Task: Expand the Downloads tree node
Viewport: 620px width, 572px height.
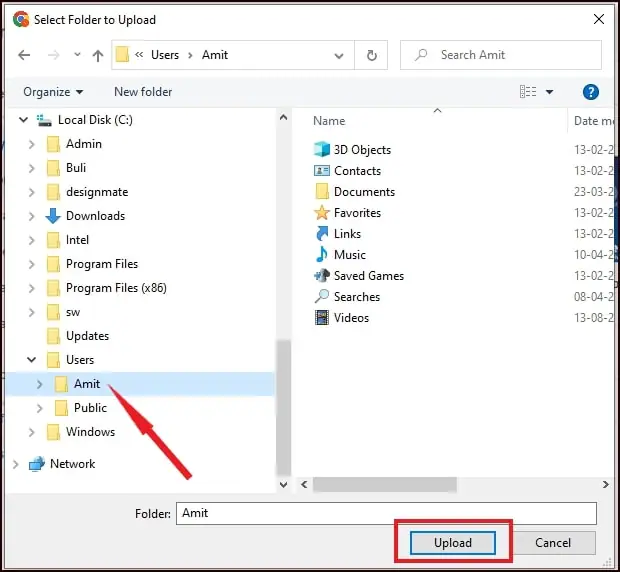Action: pos(32,216)
